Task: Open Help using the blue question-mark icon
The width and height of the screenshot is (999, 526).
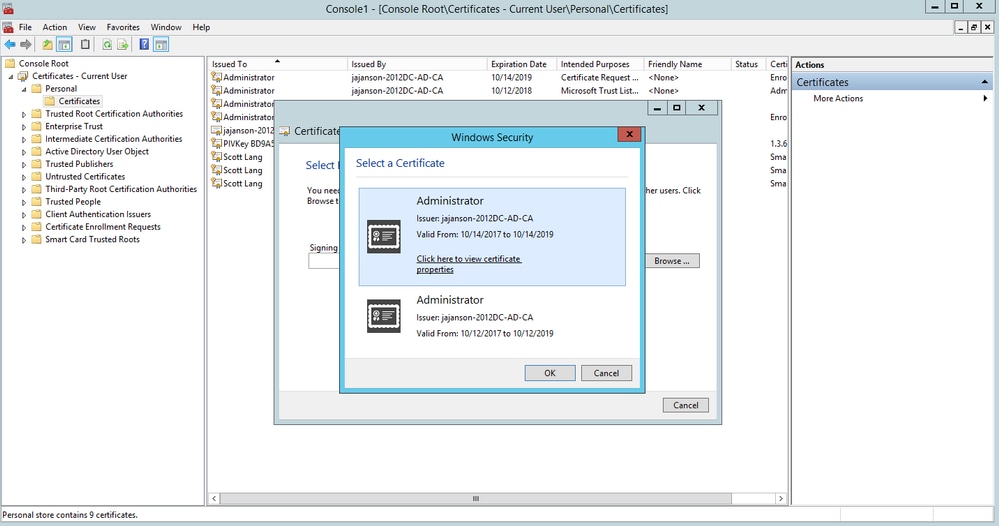Action: click(144, 45)
